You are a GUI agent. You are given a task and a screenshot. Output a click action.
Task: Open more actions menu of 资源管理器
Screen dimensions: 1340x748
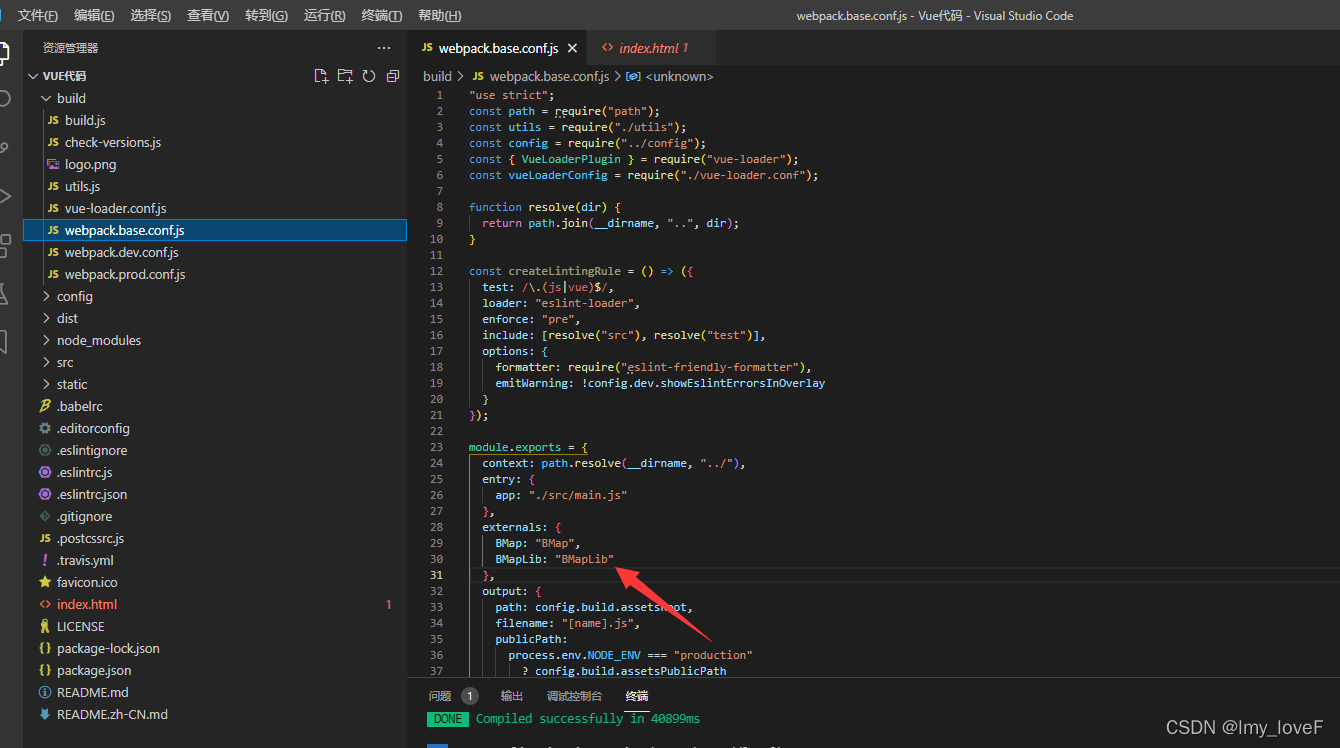pos(384,47)
